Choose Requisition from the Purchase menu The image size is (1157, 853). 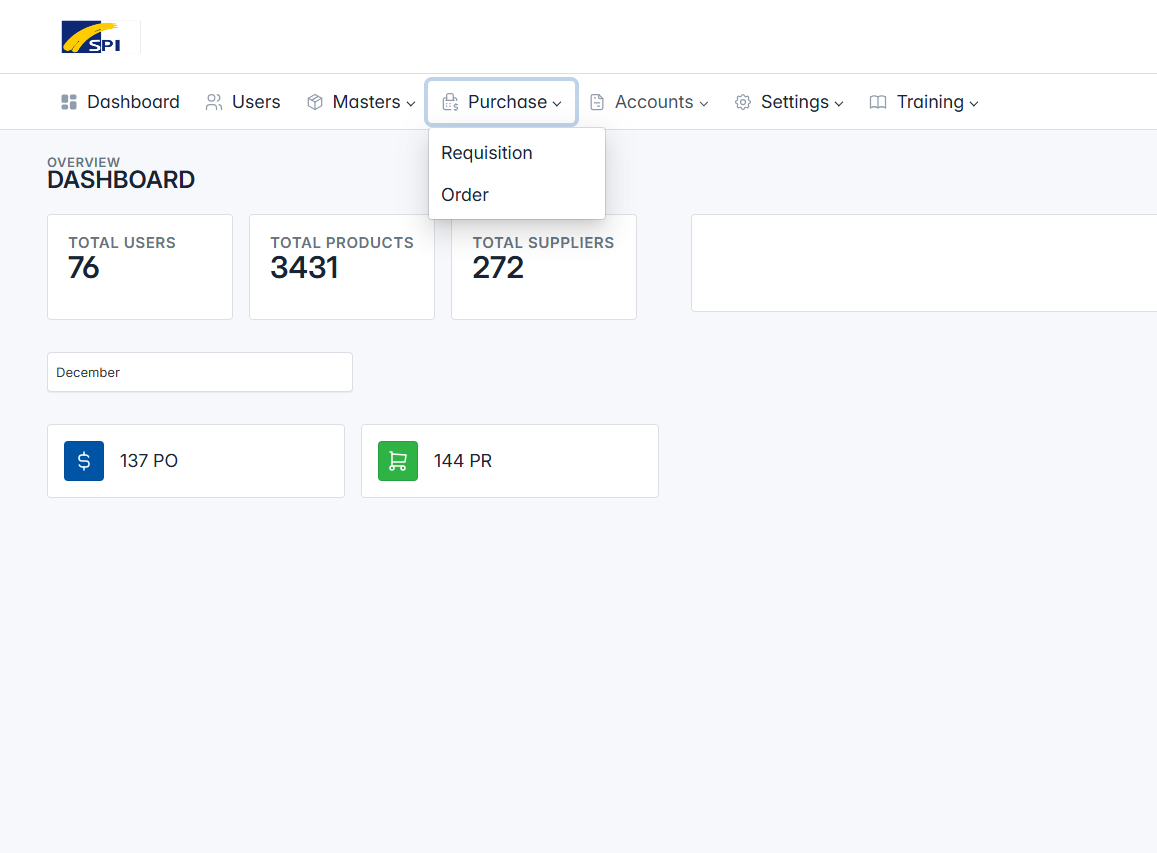tap(487, 153)
